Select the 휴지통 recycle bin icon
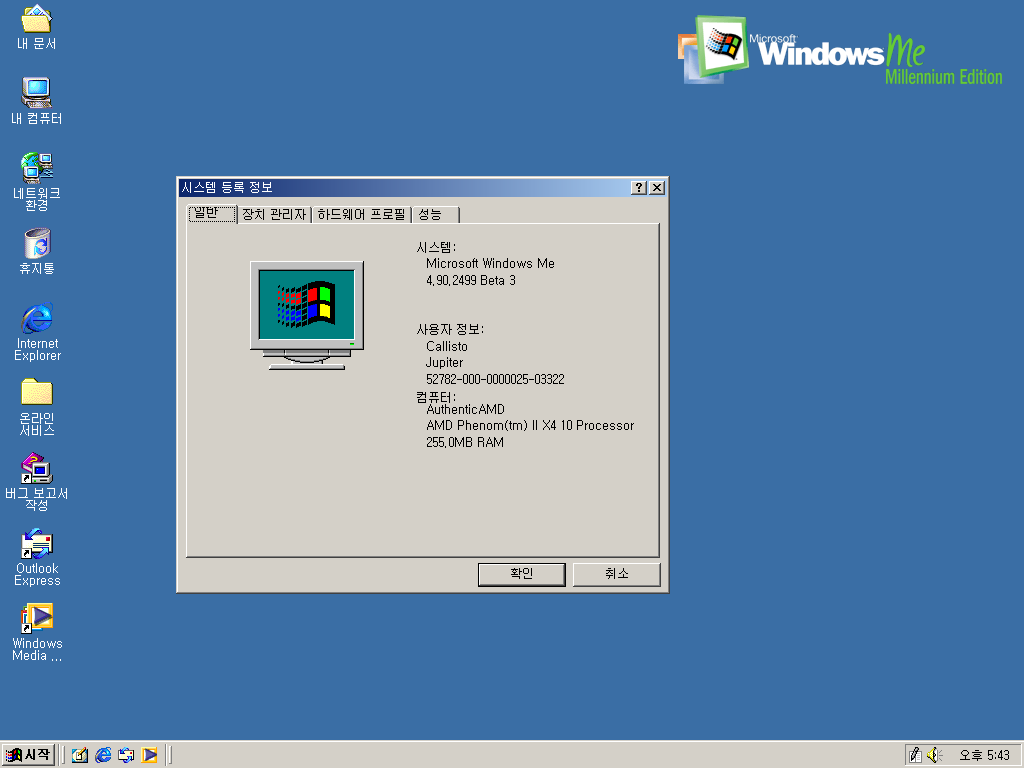This screenshot has height=768, width=1024. point(37,251)
